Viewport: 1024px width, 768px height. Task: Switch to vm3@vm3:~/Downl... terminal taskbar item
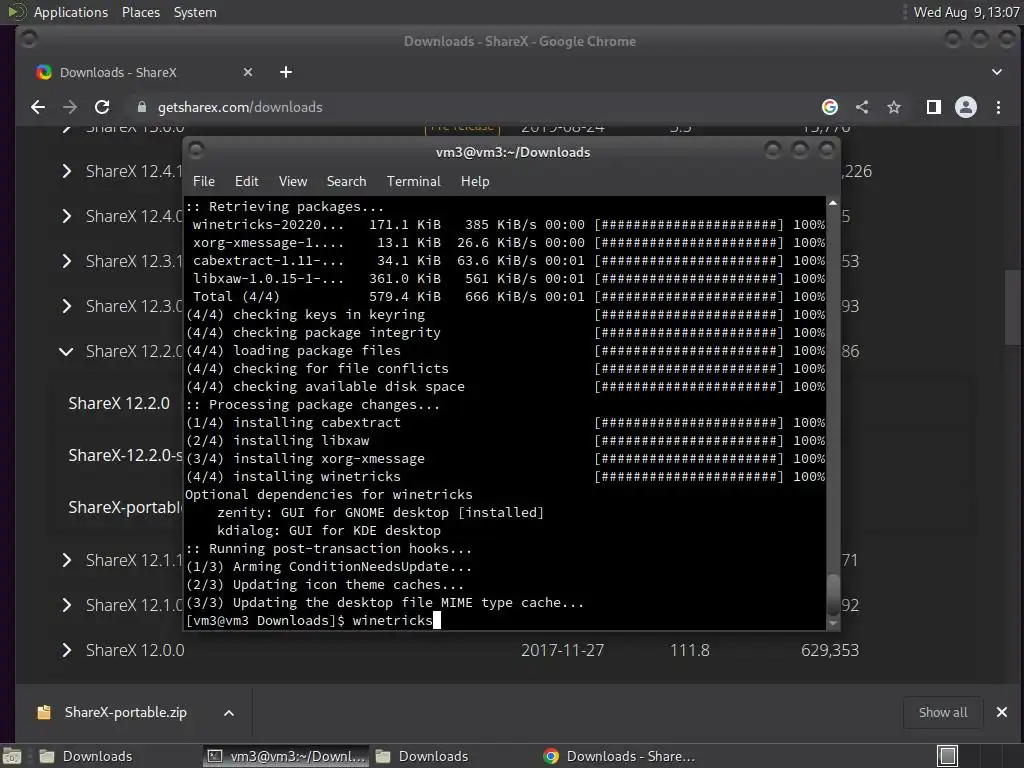pyautogui.click(x=286, y=756)
